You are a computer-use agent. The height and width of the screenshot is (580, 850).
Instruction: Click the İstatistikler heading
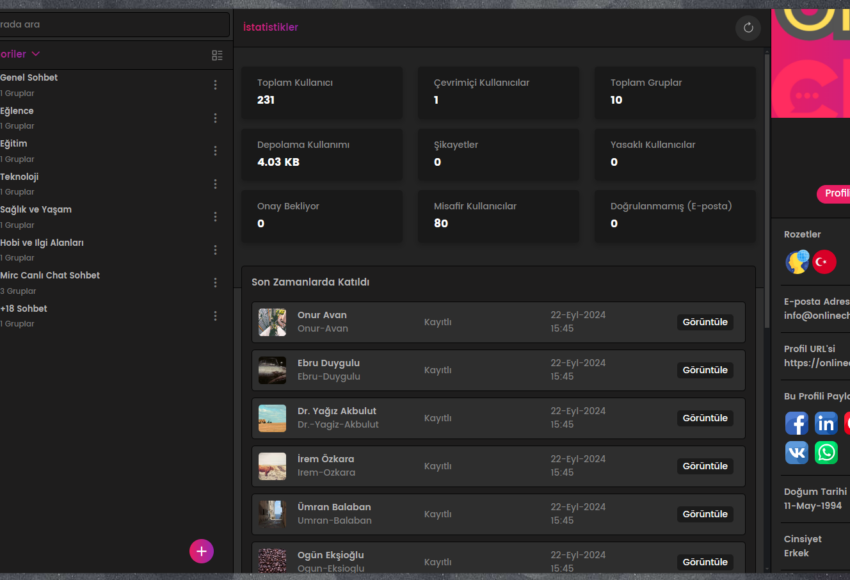click(x=271, y=27)
